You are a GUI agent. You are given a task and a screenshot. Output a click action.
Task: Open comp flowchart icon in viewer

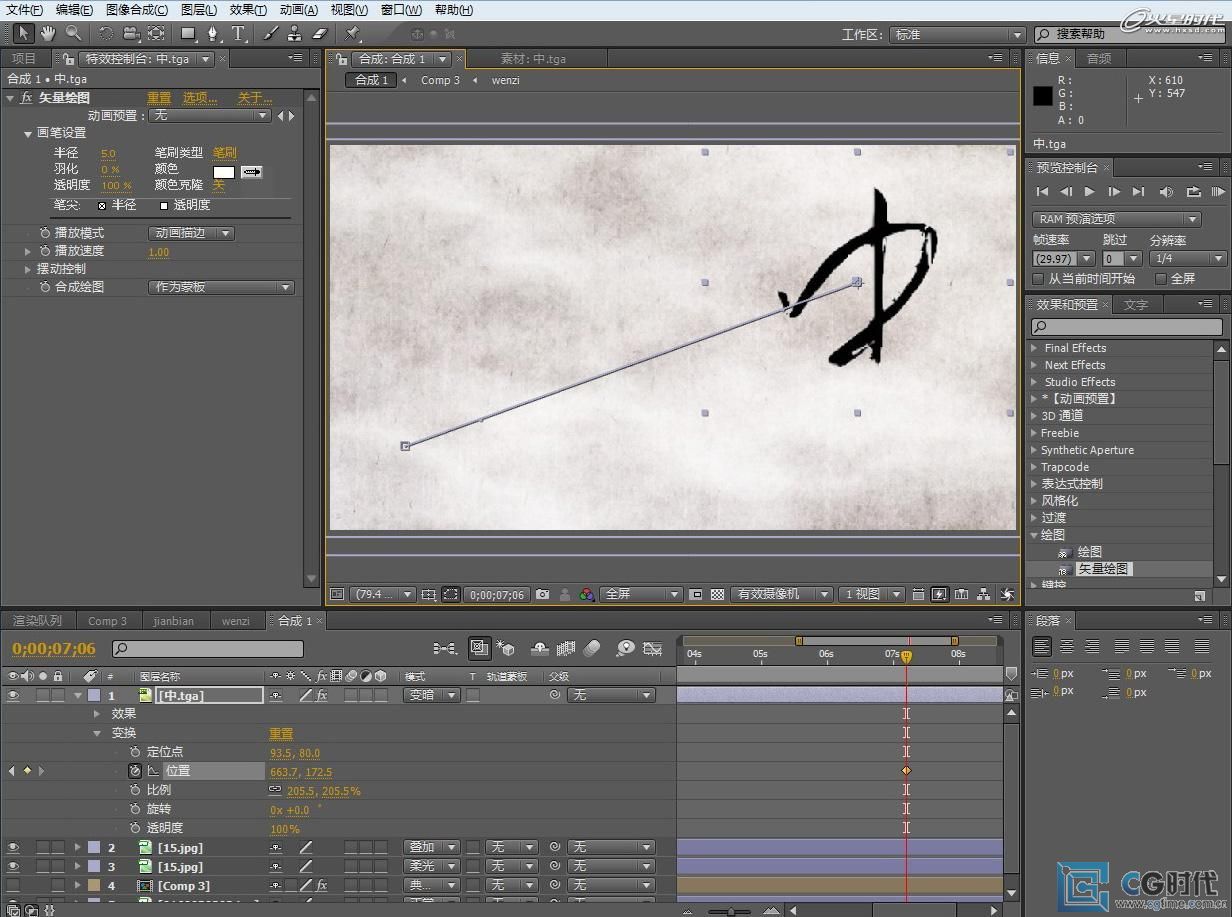984,594
